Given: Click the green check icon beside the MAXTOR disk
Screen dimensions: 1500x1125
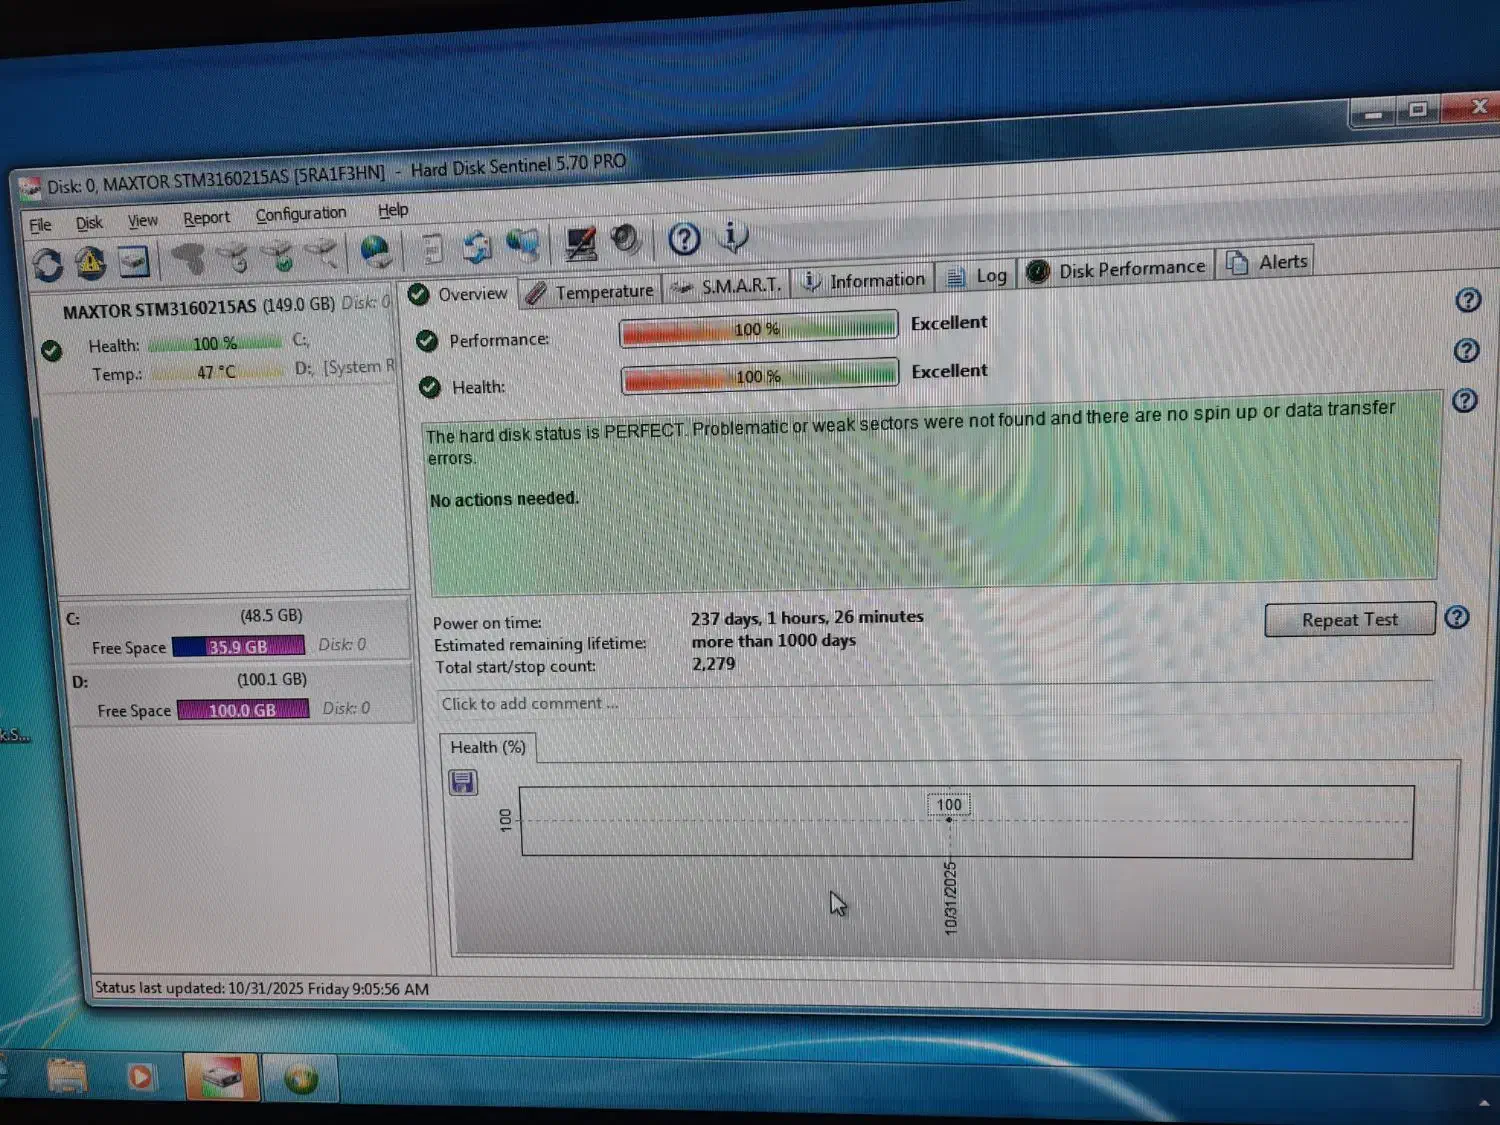Looking at the screenshot, I should coord(51,350).
